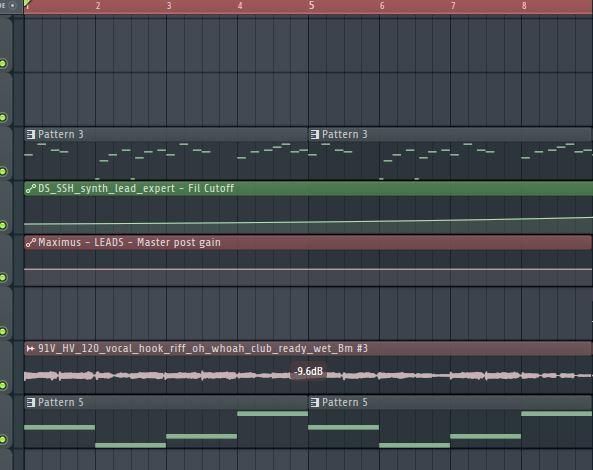Mute the Fil Cutoff automation track
Image resolution: width=593 pixels, height=470 pixels.
3,225
